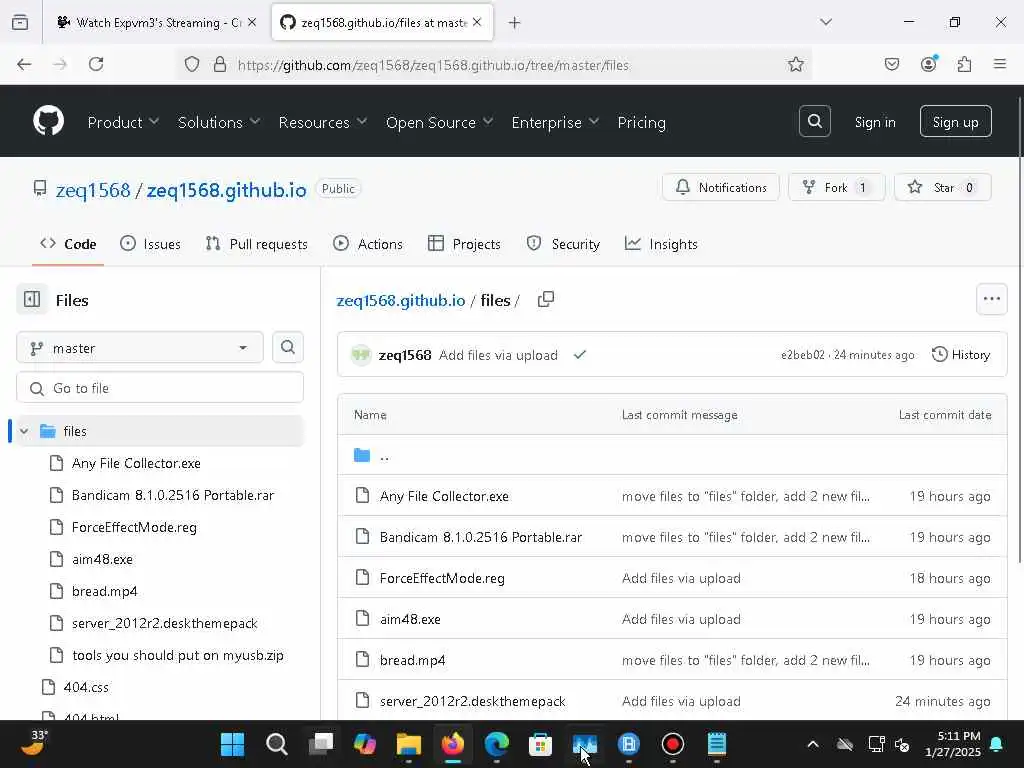Expand the Product menu

123,122
